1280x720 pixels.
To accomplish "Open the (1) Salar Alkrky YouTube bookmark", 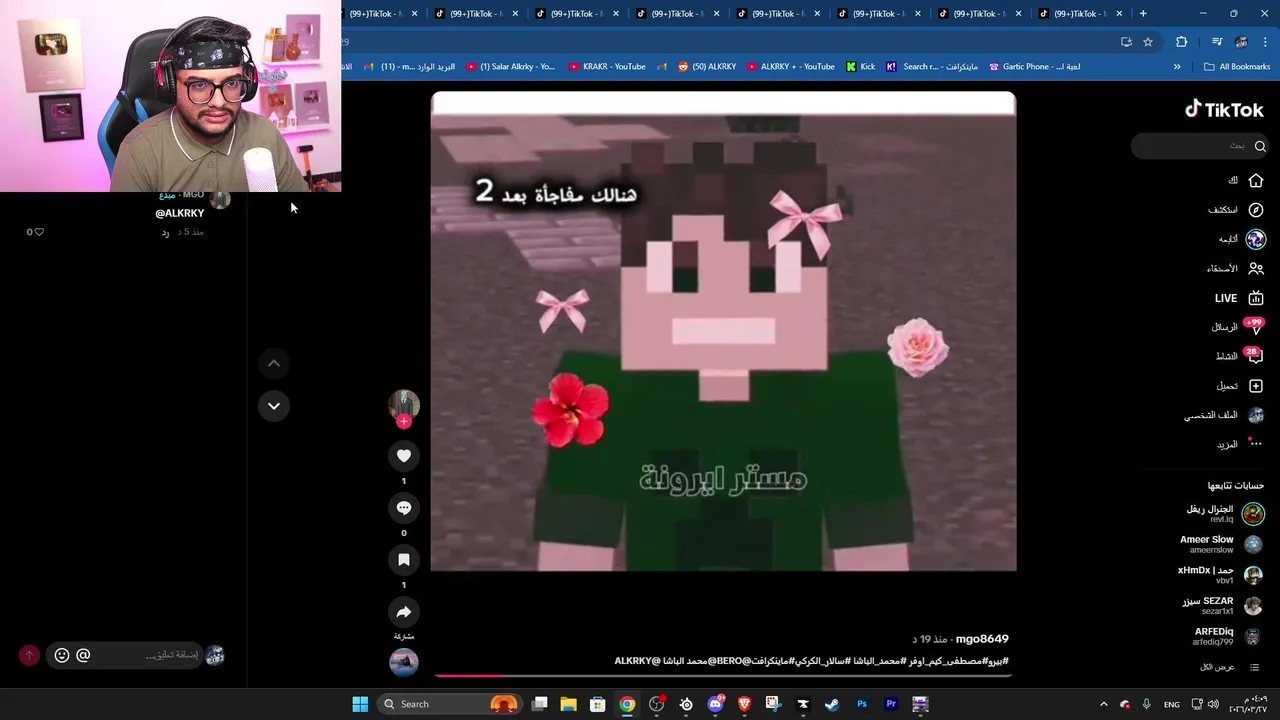I will tap(510, 67).
